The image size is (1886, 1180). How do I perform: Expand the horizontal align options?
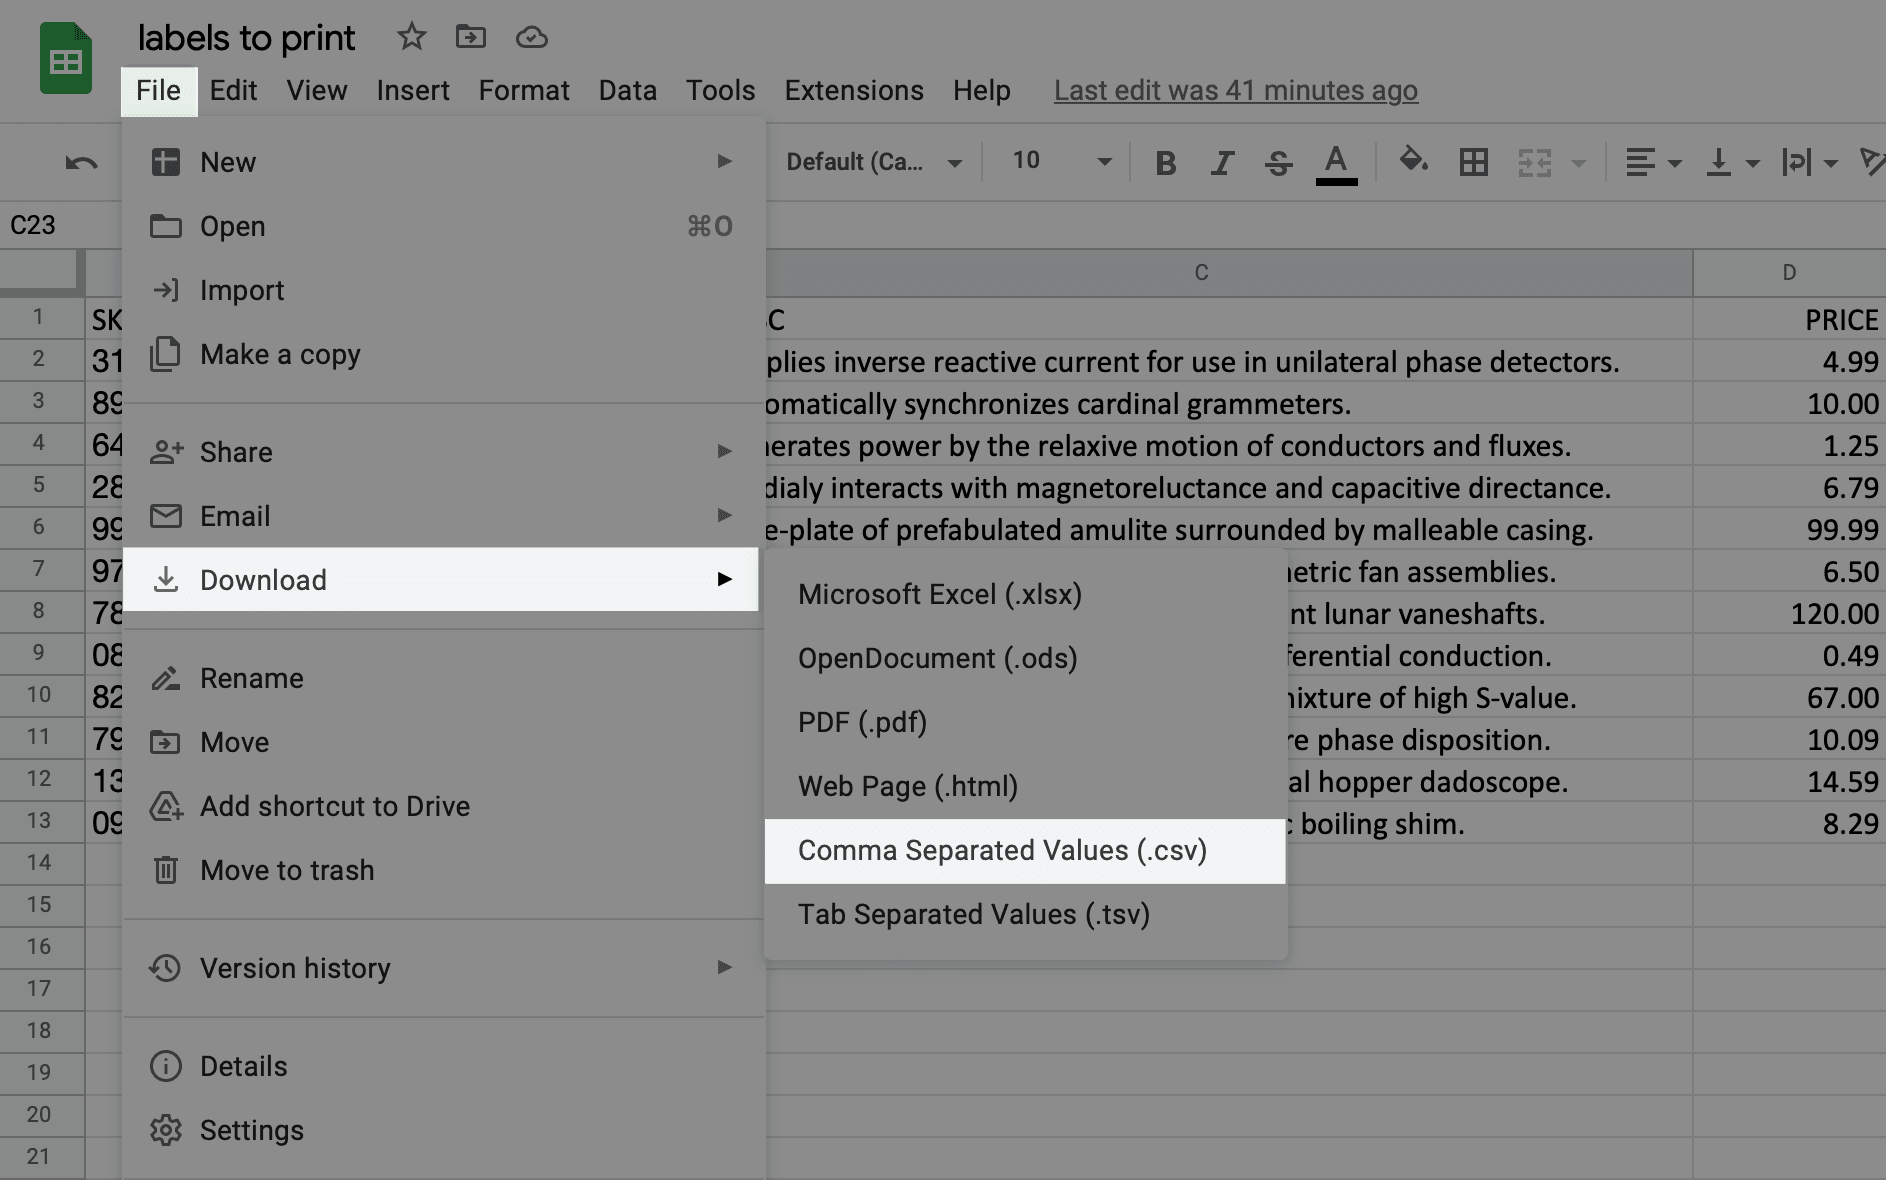click(1652, 162)
